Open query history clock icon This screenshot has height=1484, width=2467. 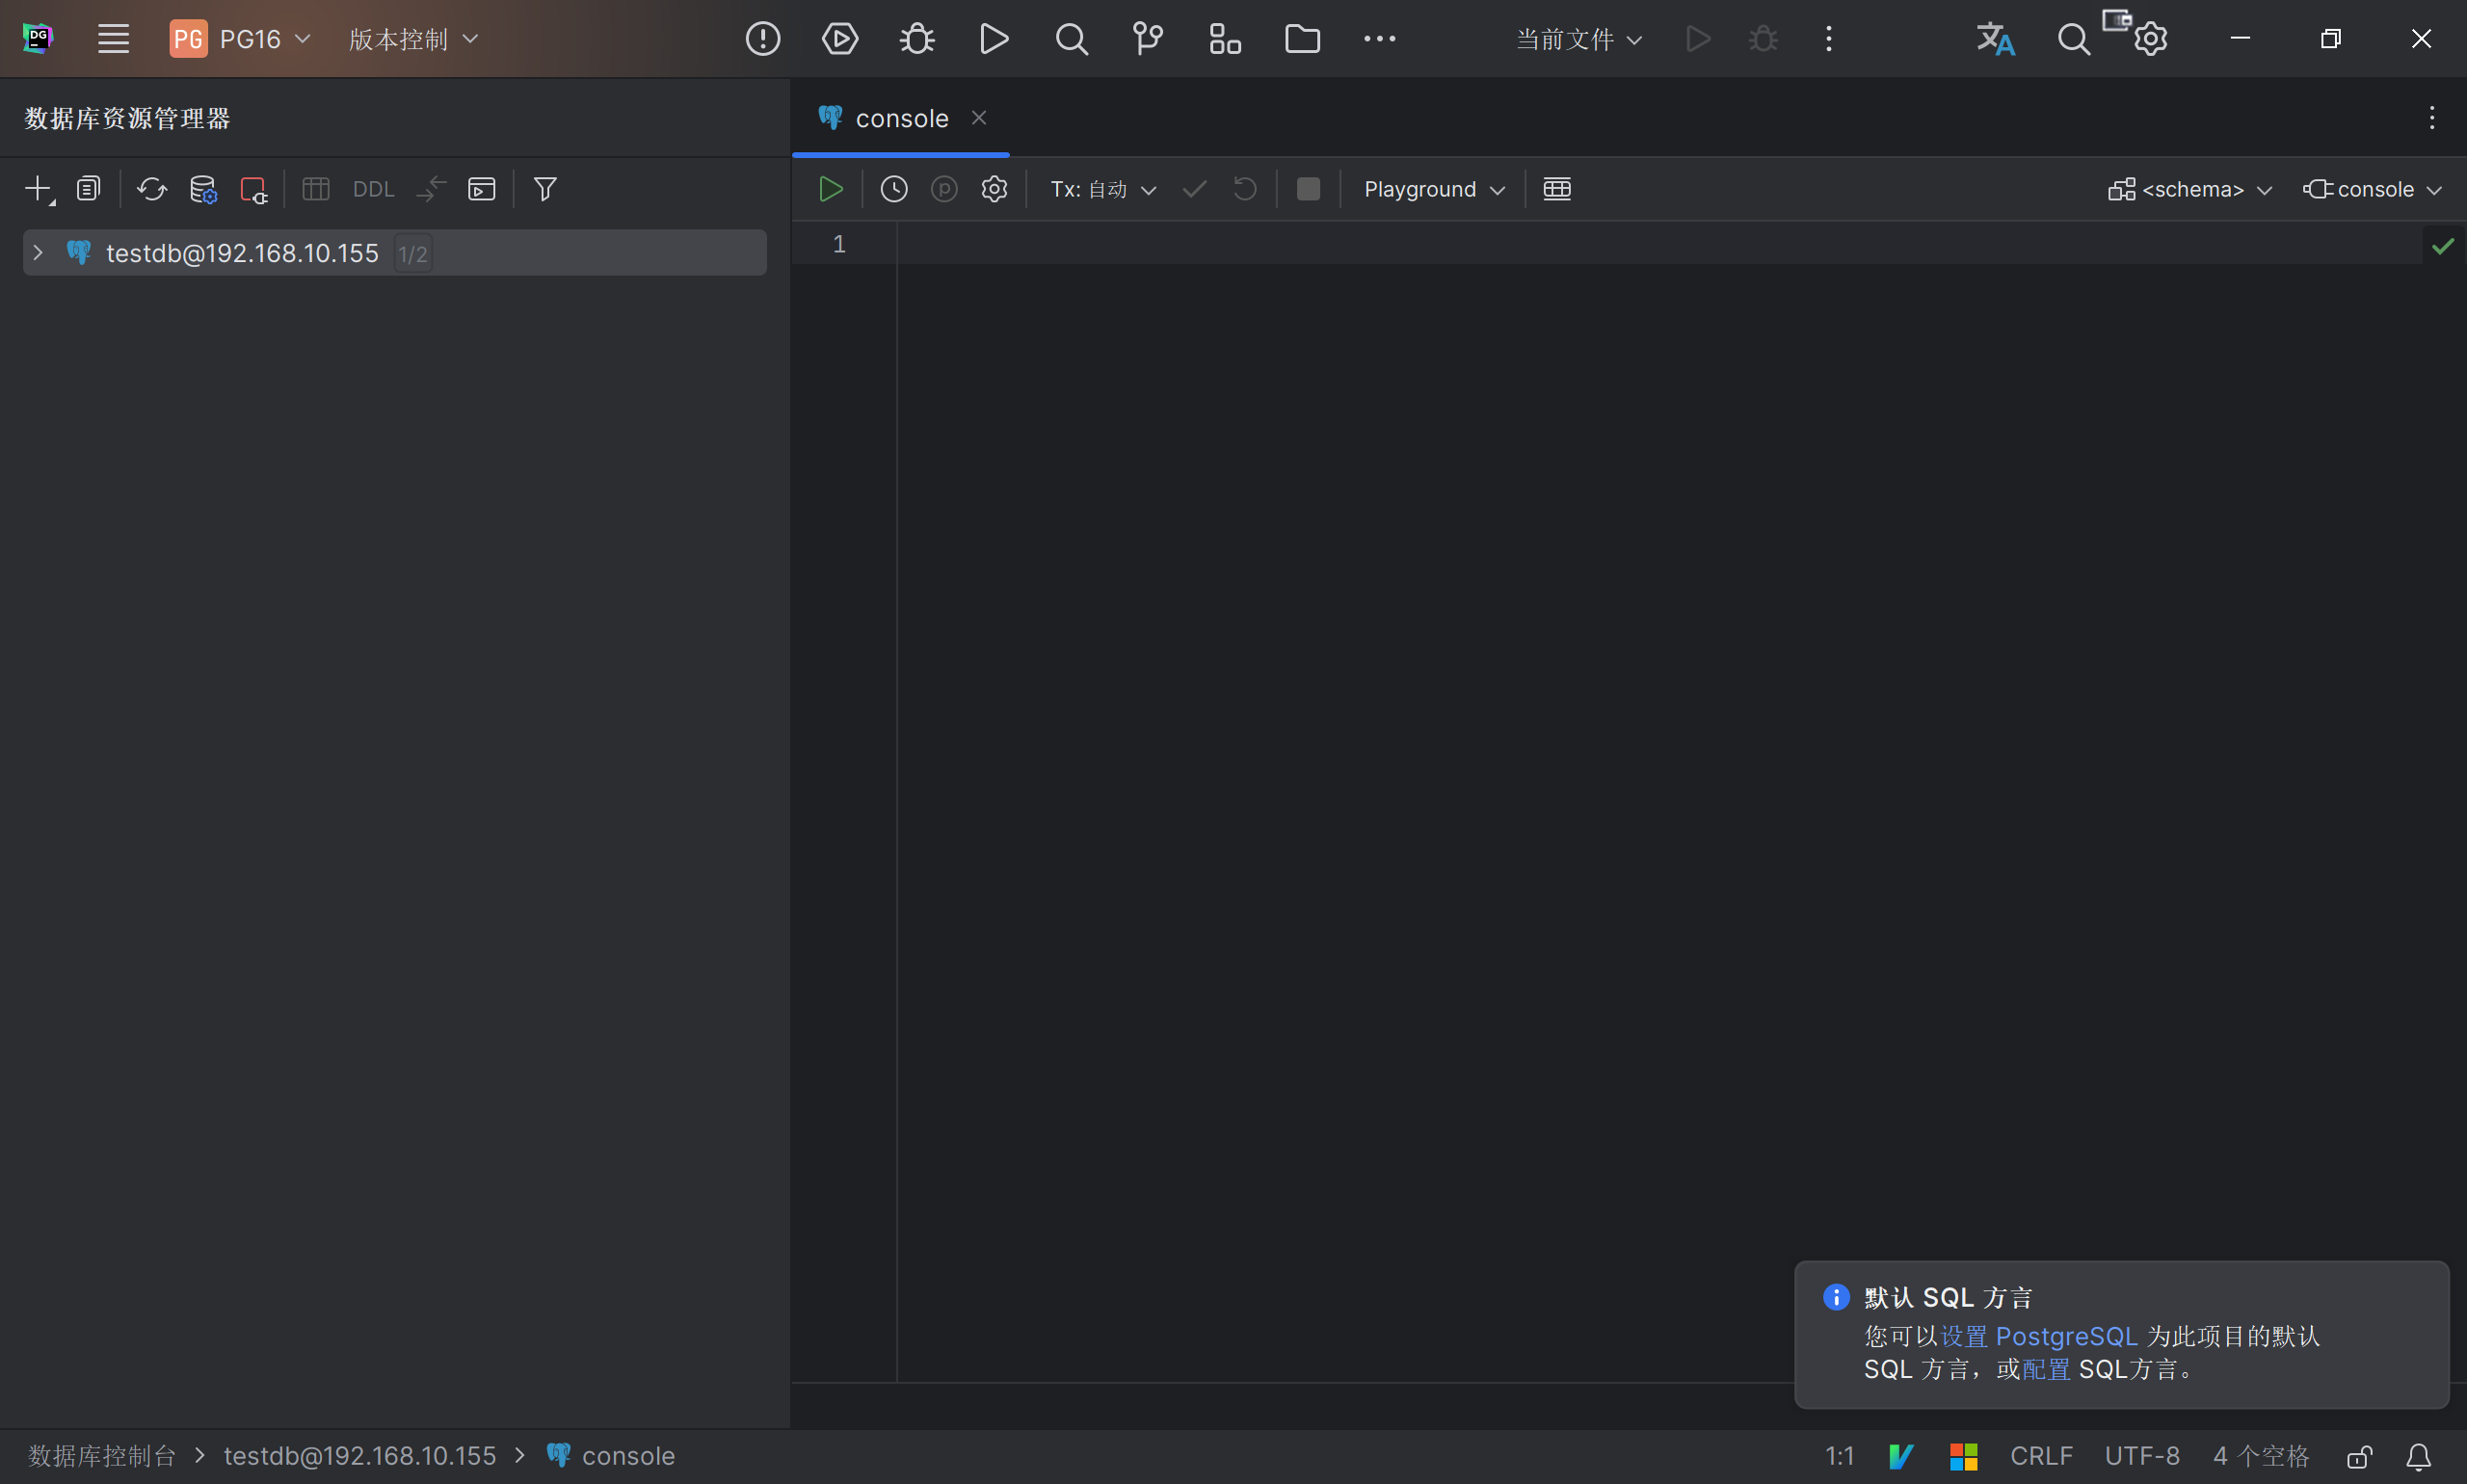[894, 189]
